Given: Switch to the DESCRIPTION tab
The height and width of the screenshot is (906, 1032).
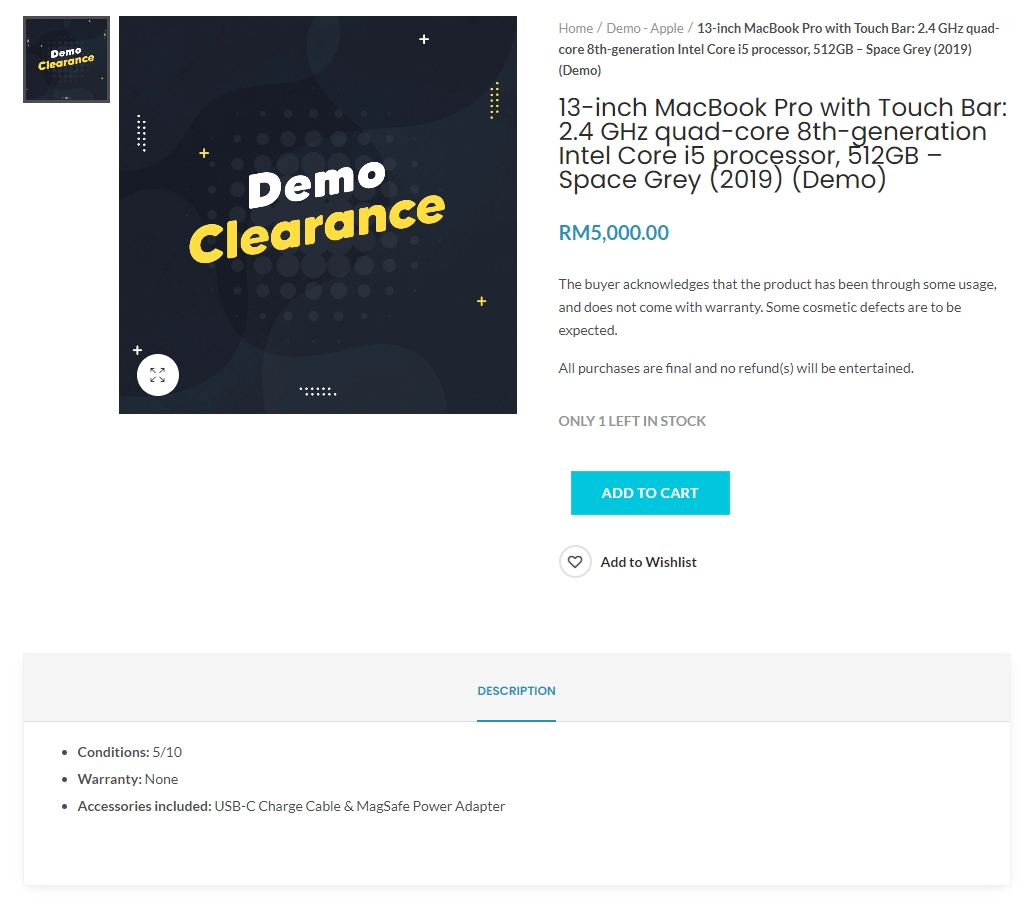Looking at the screenshot, I should click(x=516, y=691).
